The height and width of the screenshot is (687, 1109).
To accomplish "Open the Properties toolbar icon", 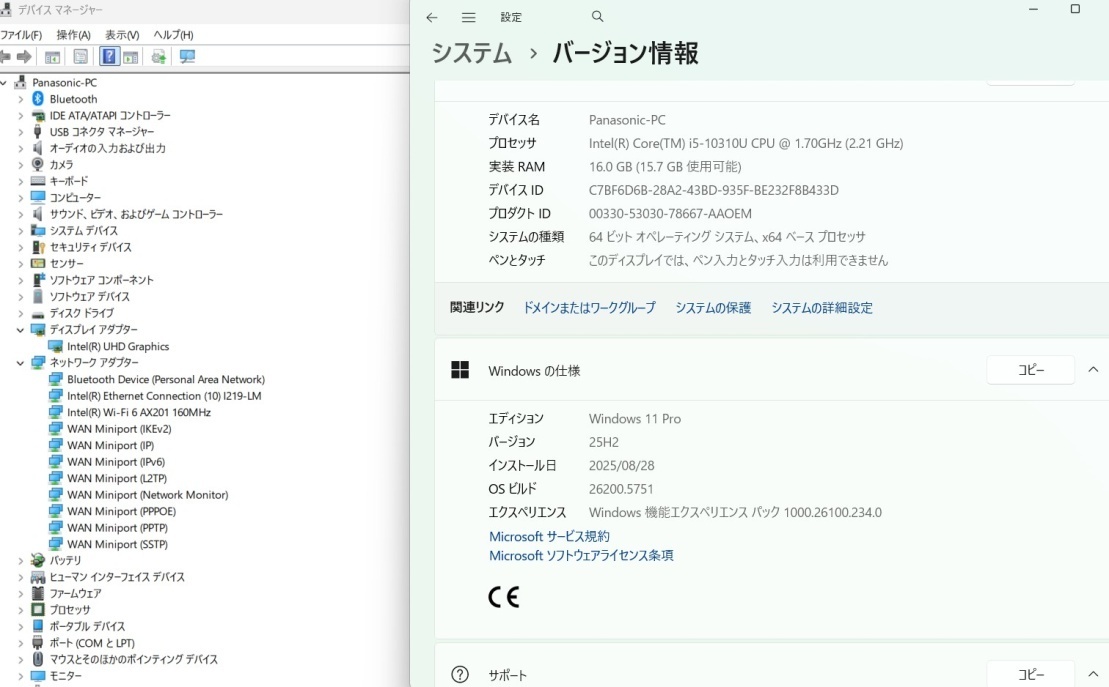I will [81, 57].
